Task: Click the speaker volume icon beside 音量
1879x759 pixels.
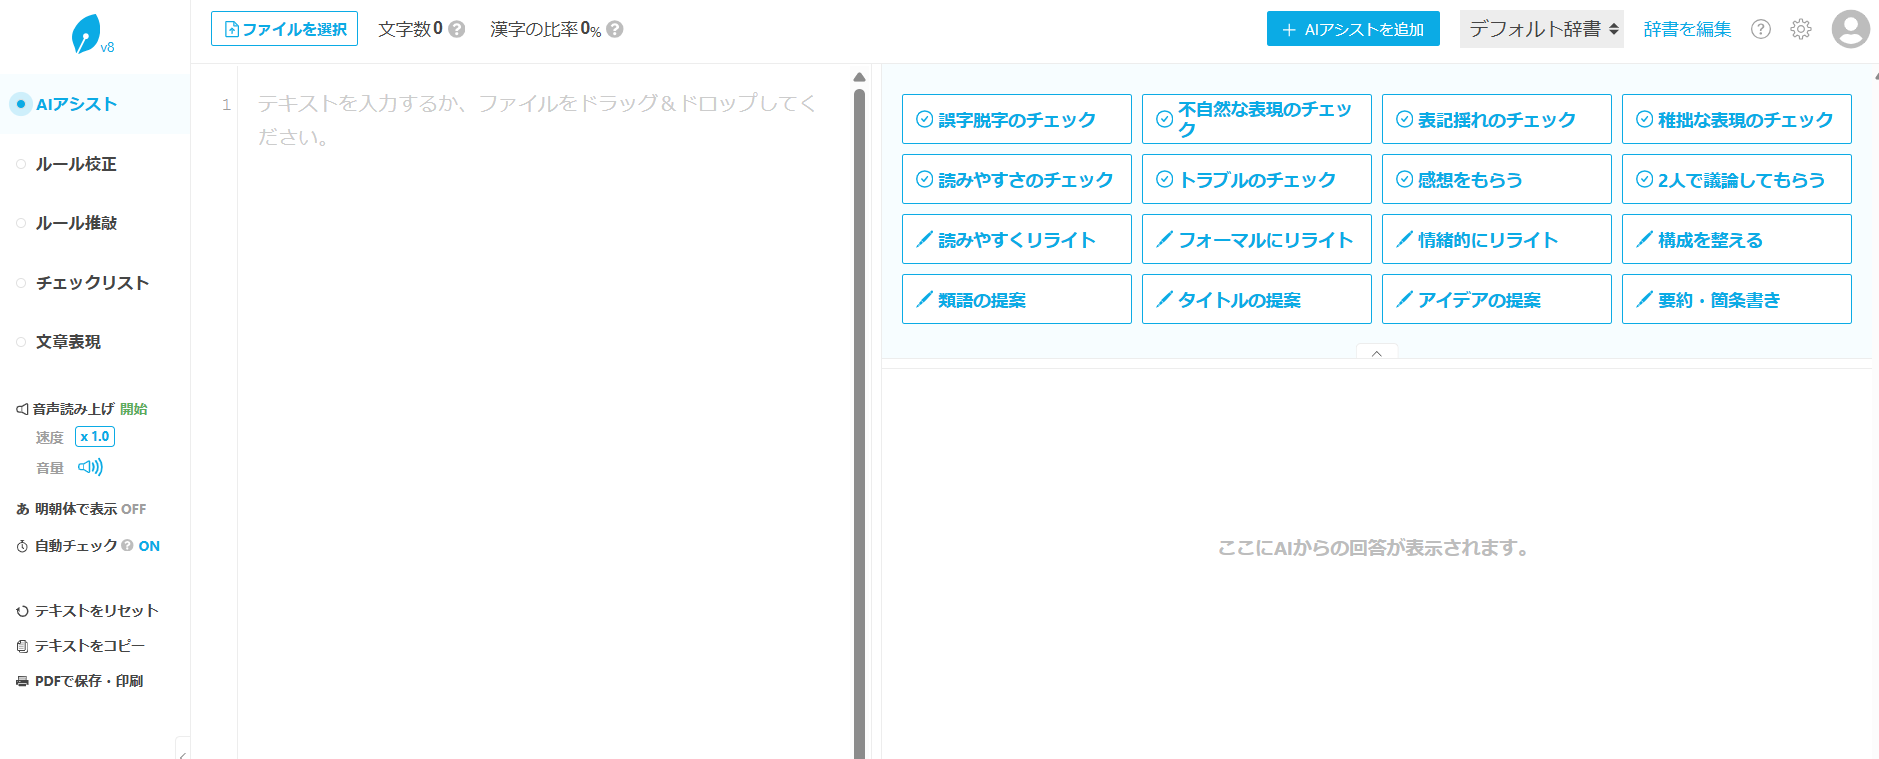Action: 90,467
